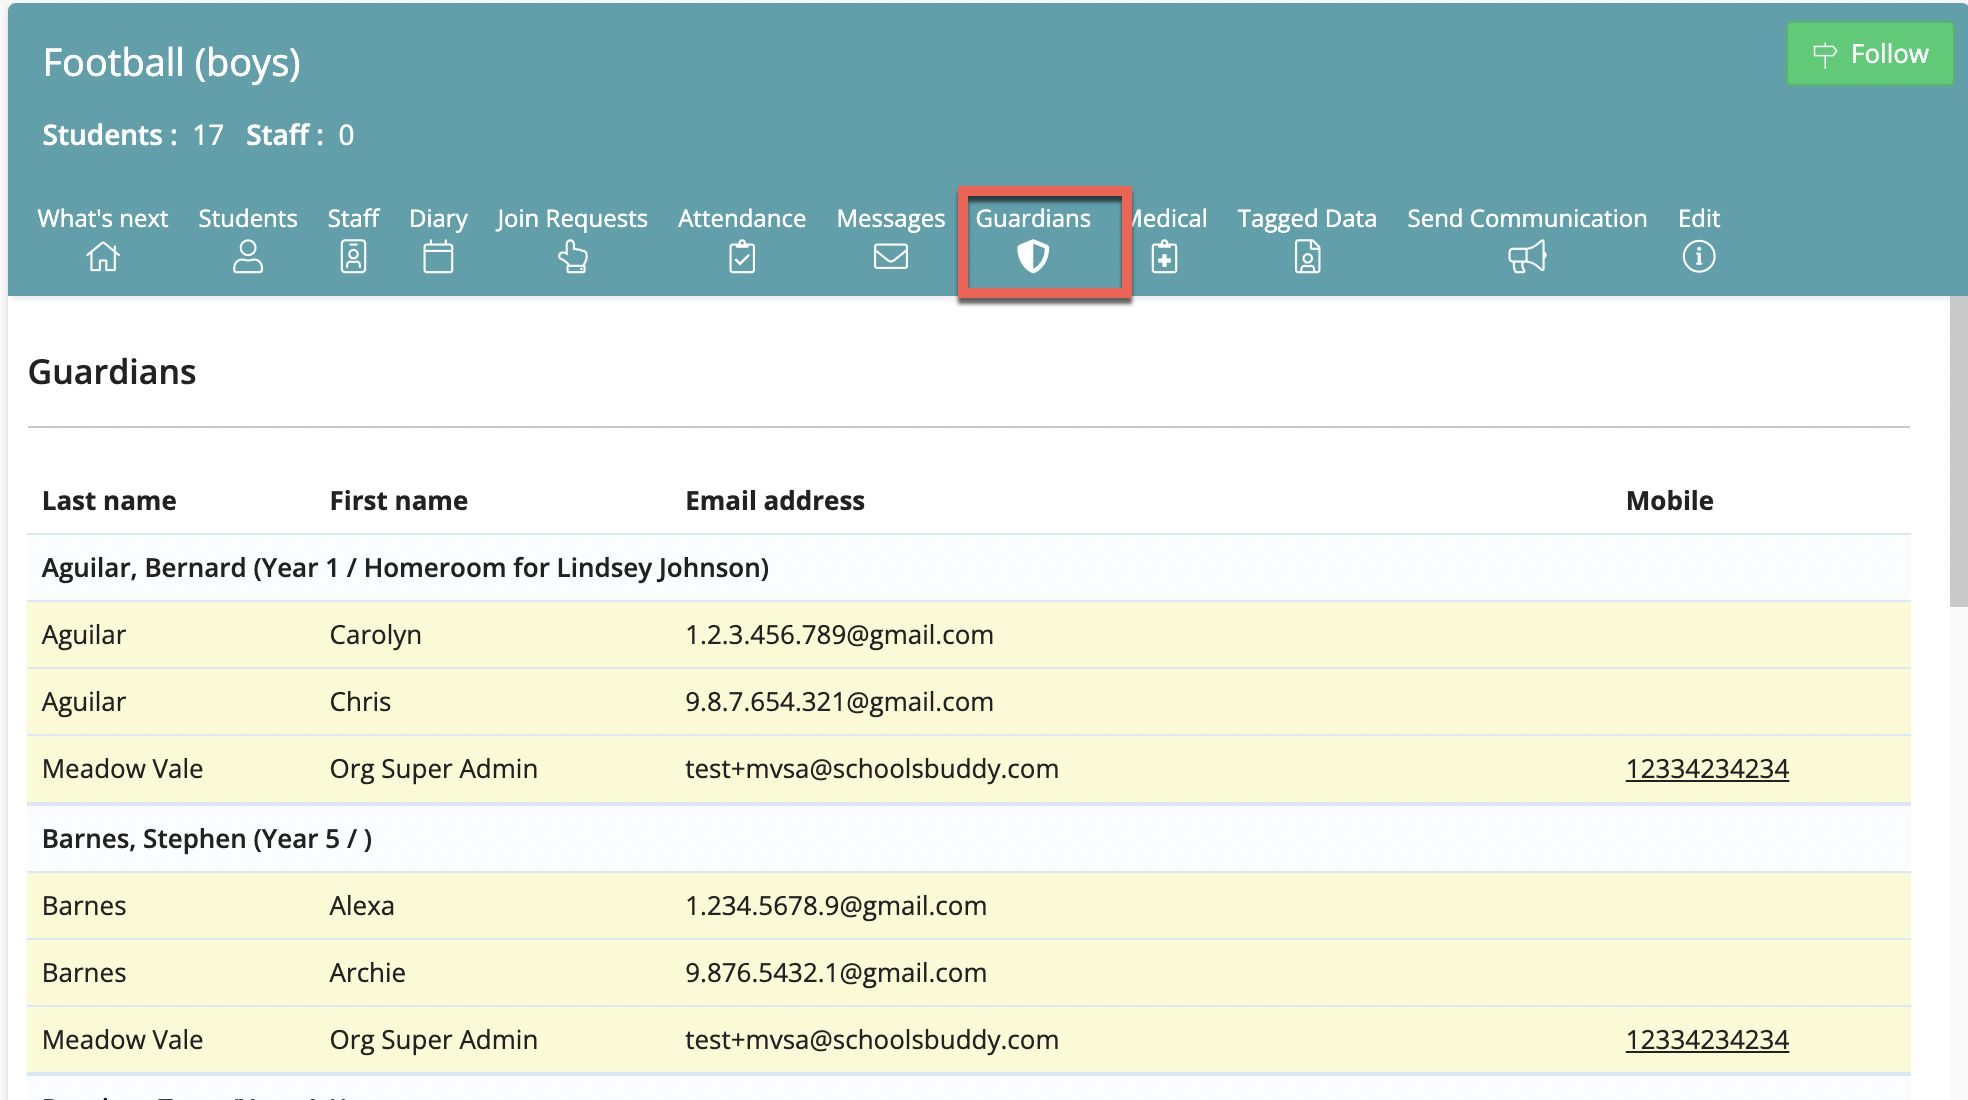
Task: Open the Diary calendar icon
Action: (438, 257)
